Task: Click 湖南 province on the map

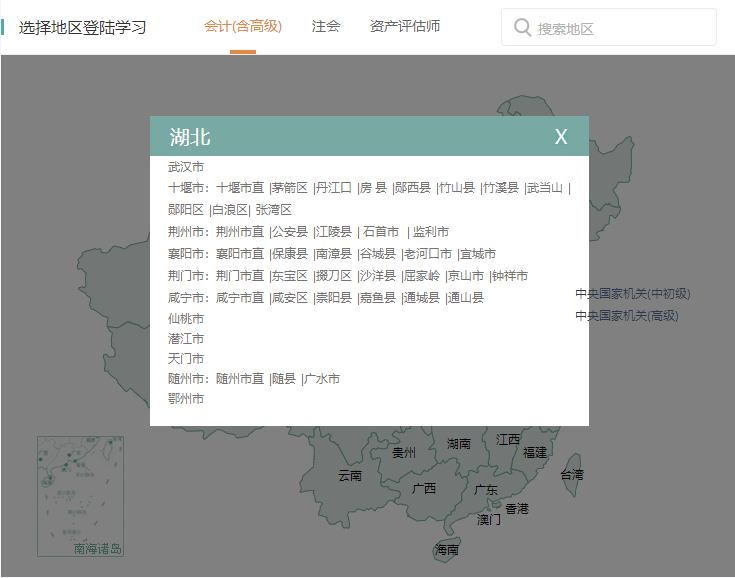Action: pyautogui.click(x=458, y=443)
